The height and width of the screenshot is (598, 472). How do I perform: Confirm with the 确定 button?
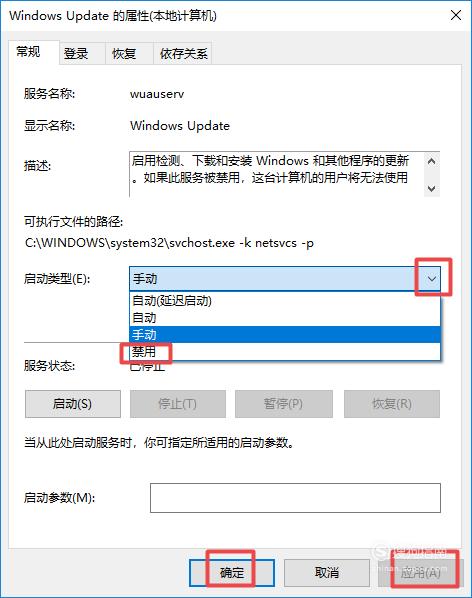pos(232,572)
